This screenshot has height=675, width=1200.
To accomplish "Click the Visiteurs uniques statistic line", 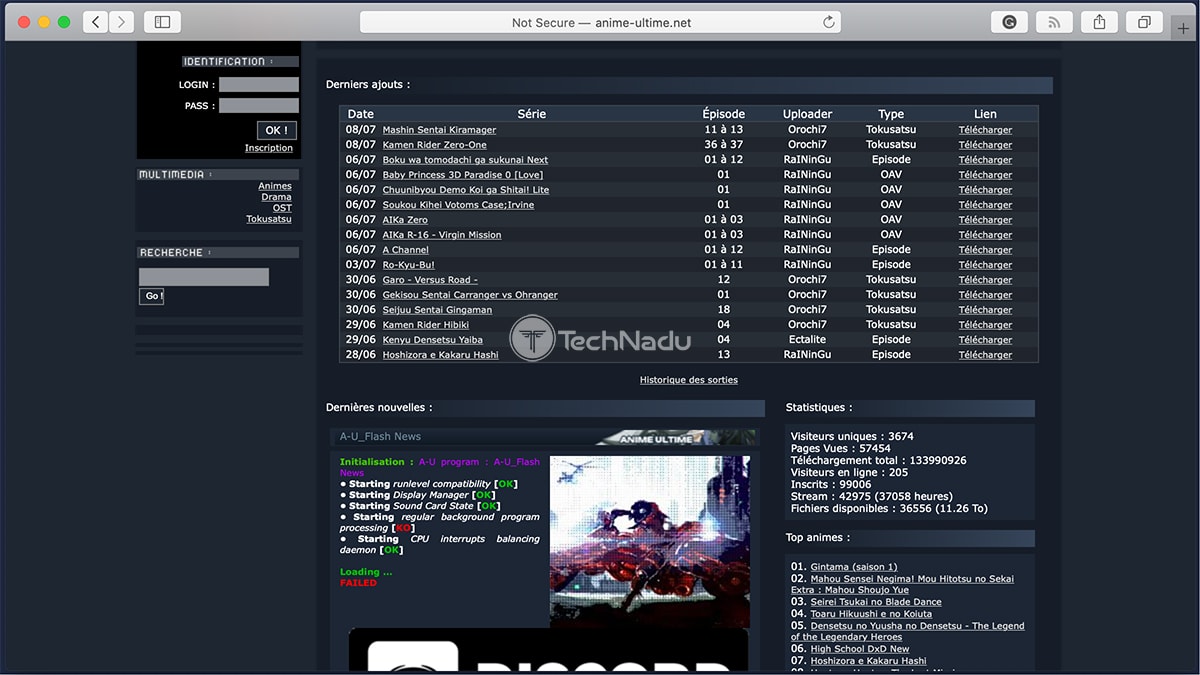I will [852, 437].
